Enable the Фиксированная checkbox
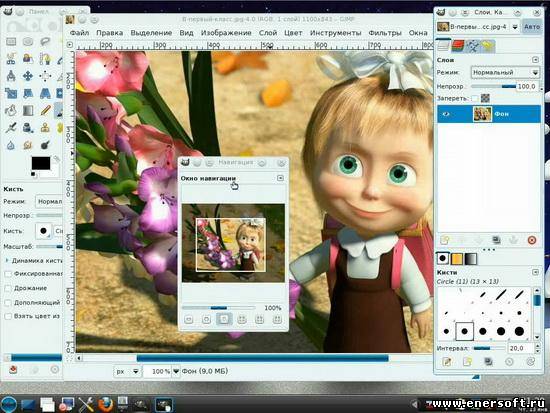 (x=8, y=273)
